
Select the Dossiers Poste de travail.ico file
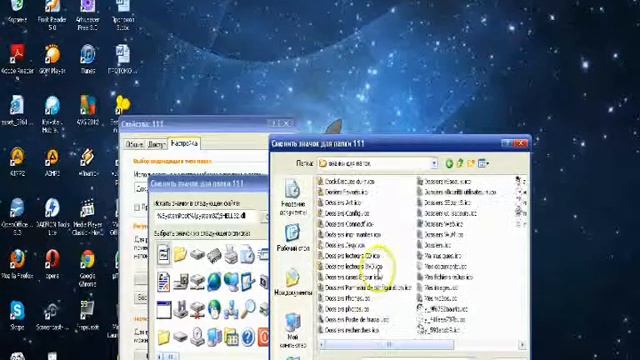coord(353,320)
